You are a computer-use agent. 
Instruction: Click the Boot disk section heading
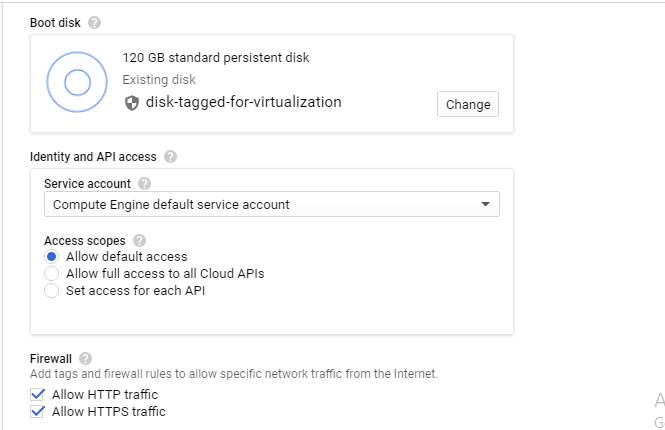[x=55, y=22]
